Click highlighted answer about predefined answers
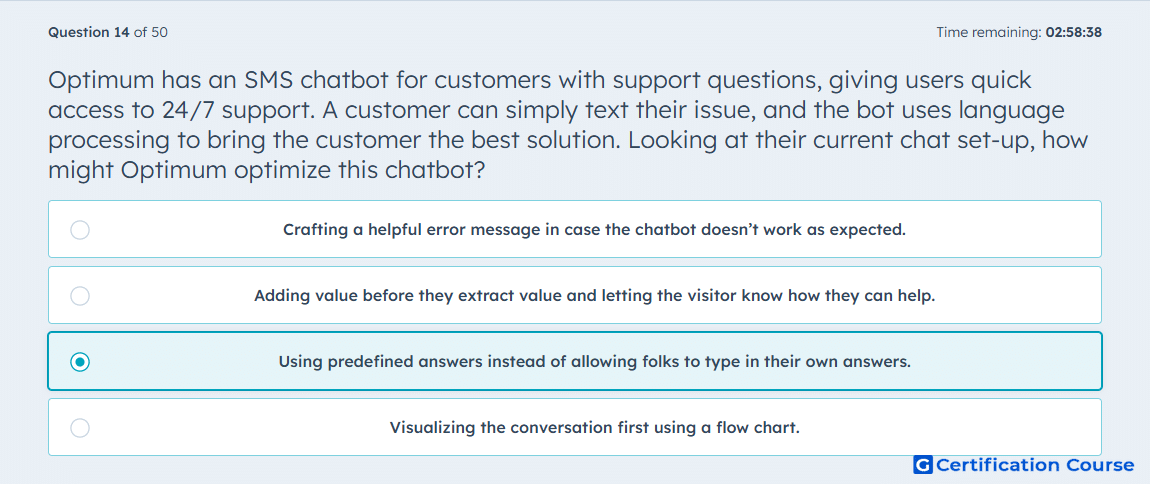1150x484 pixels. point(594,362)
